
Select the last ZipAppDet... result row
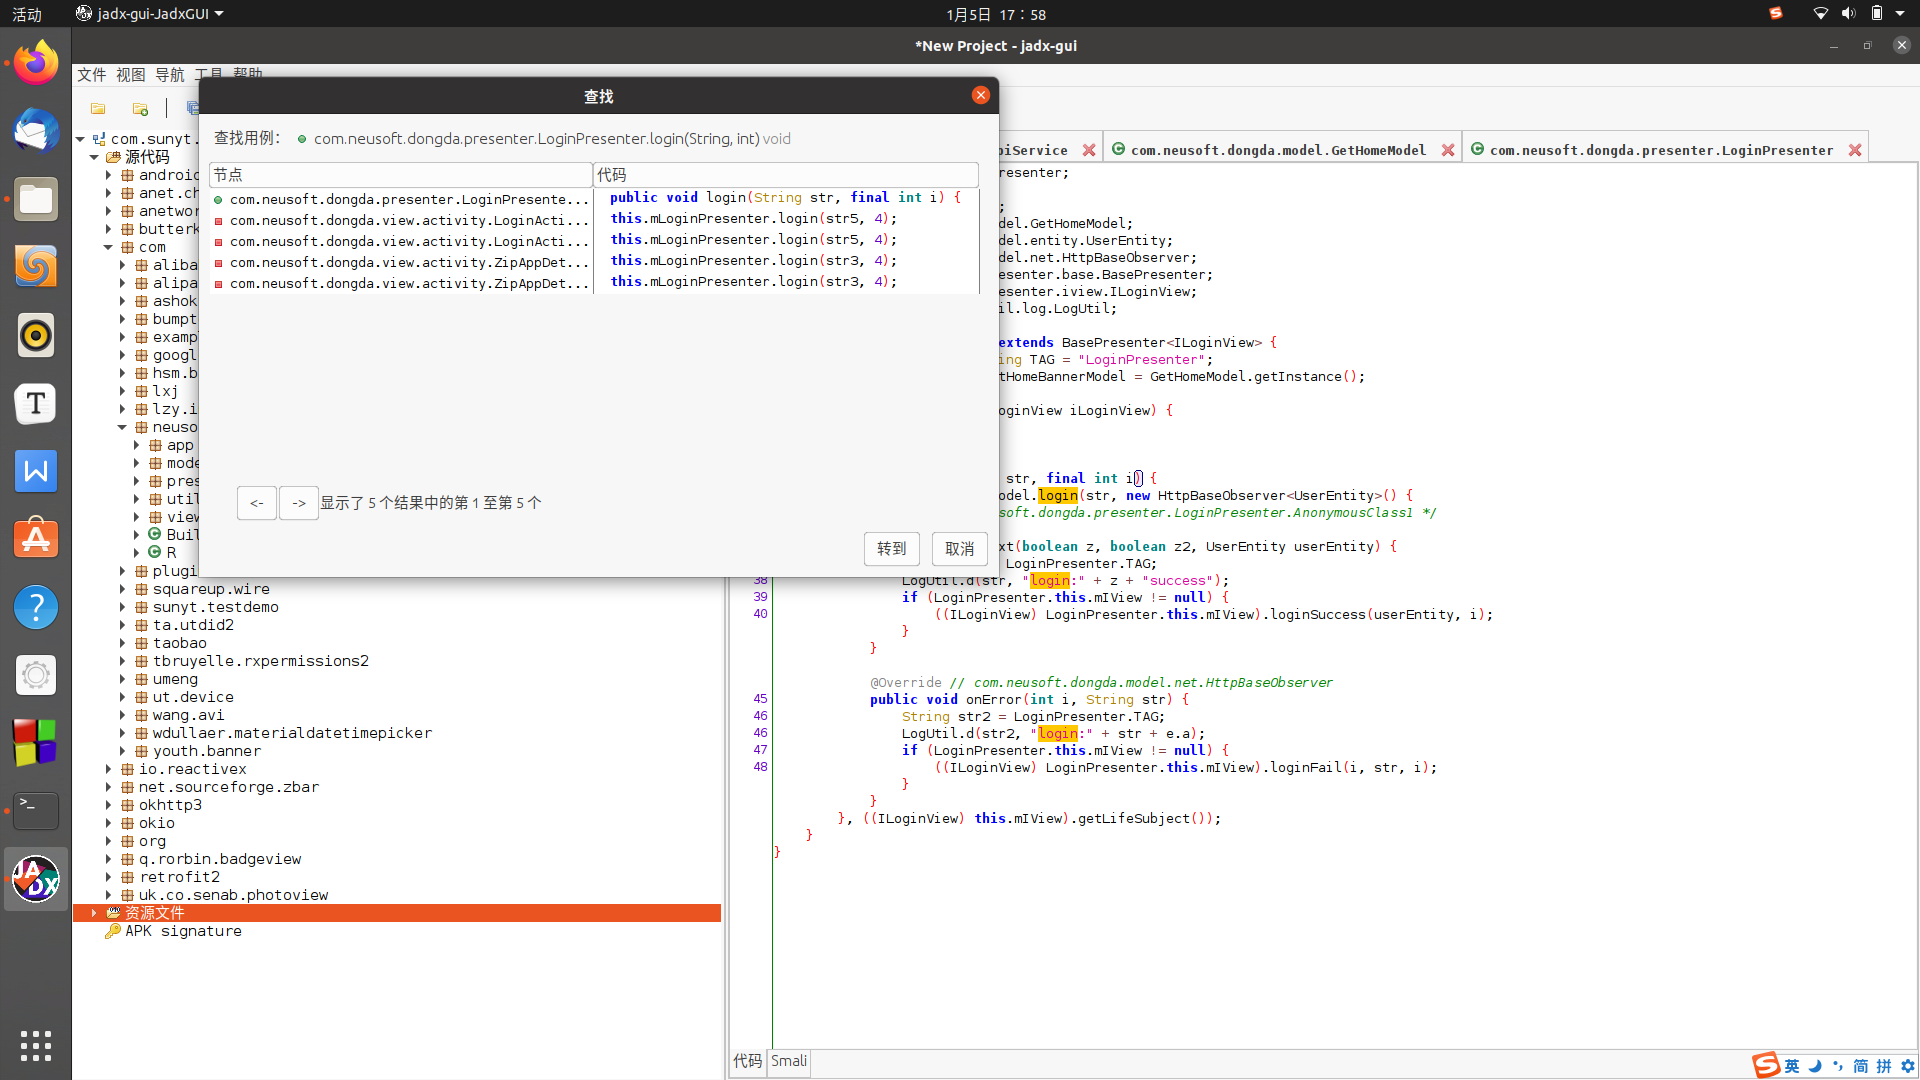coord(594,283)
